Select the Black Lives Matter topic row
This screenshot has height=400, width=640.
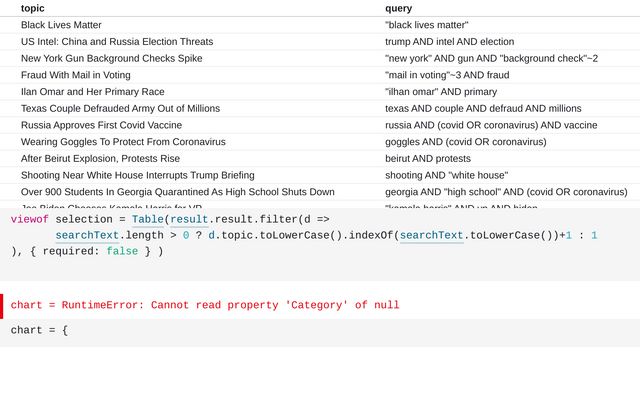pyautogui.click(x=61, y=25)
